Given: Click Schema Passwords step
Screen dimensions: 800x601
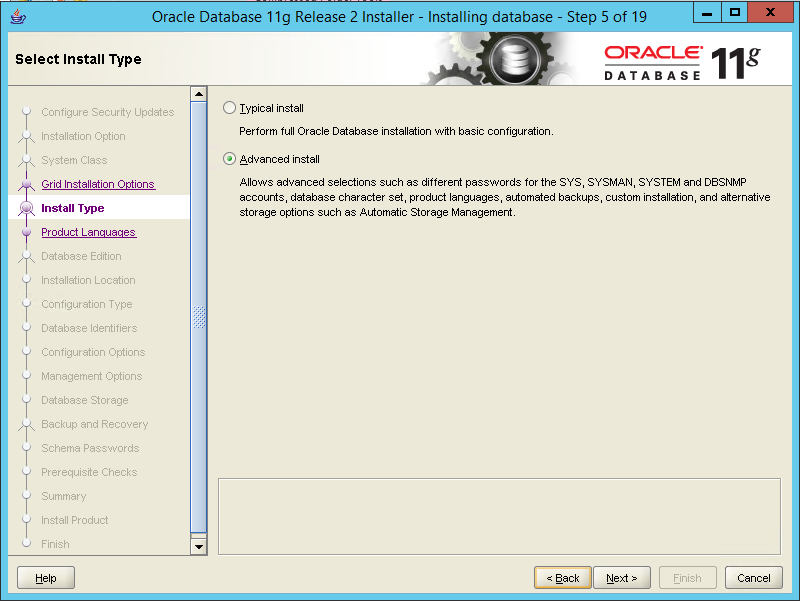Looking at the screenshot, I should [90, 448].
